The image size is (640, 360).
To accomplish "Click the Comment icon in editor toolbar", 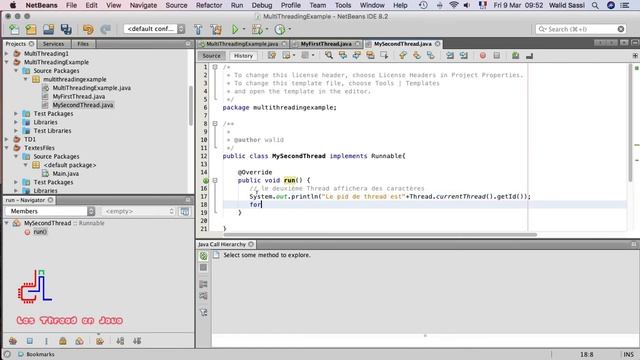I will 516,56.
